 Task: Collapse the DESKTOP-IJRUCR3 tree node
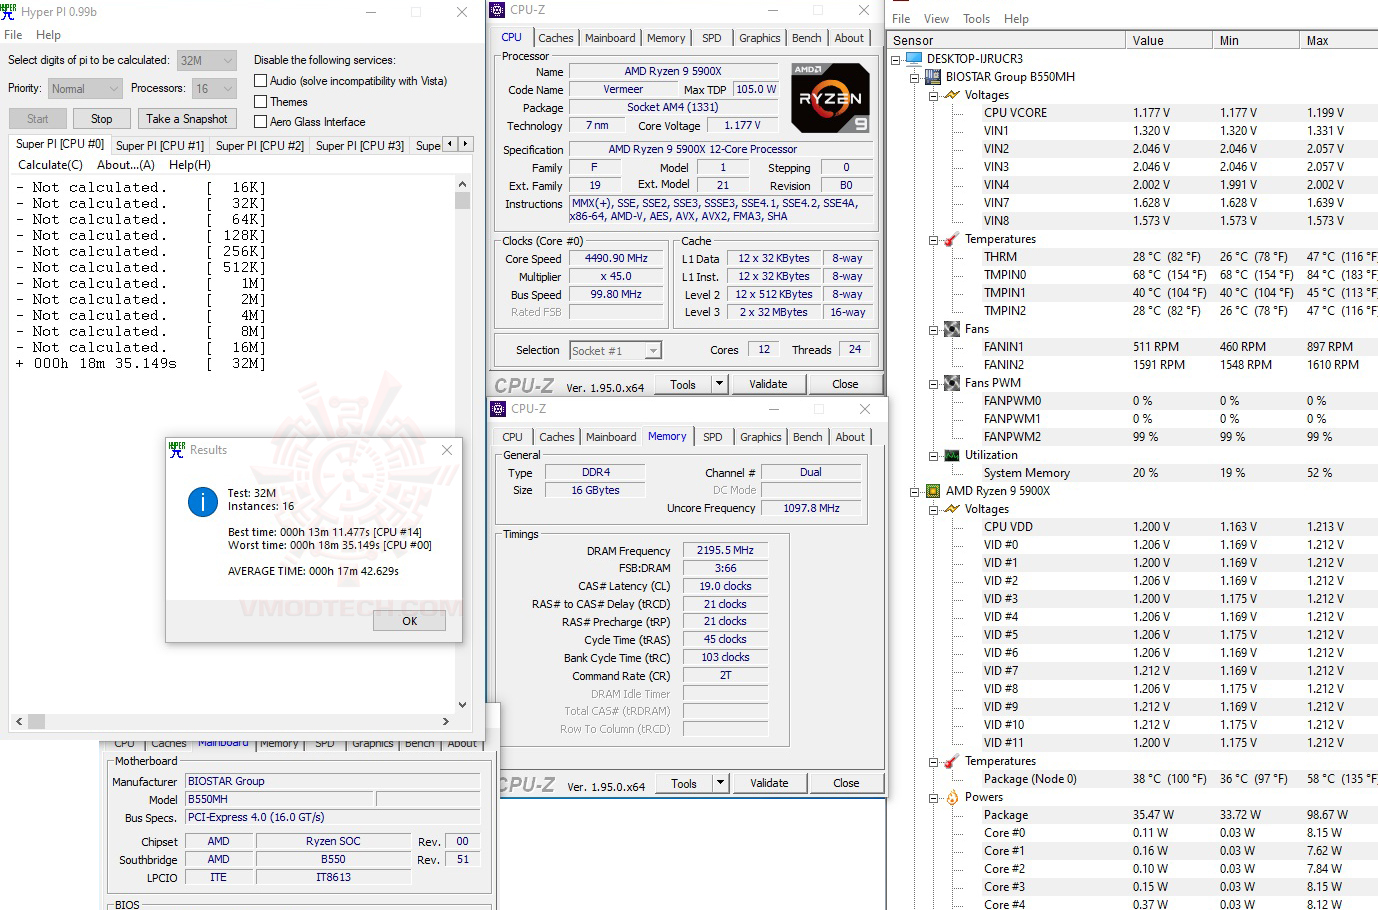(896, 59)
